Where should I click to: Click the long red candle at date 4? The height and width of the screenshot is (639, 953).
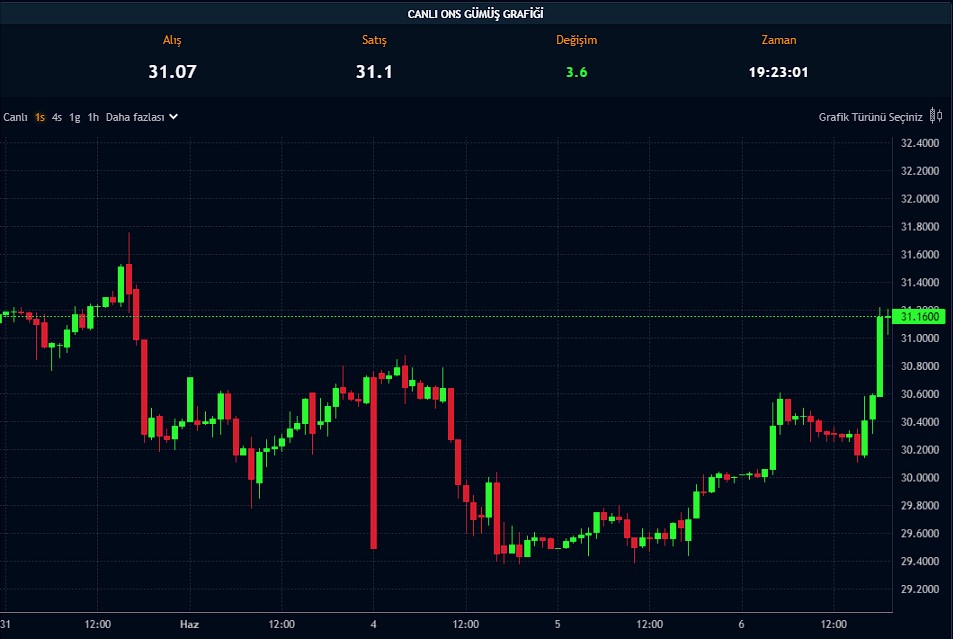point(373,460)
